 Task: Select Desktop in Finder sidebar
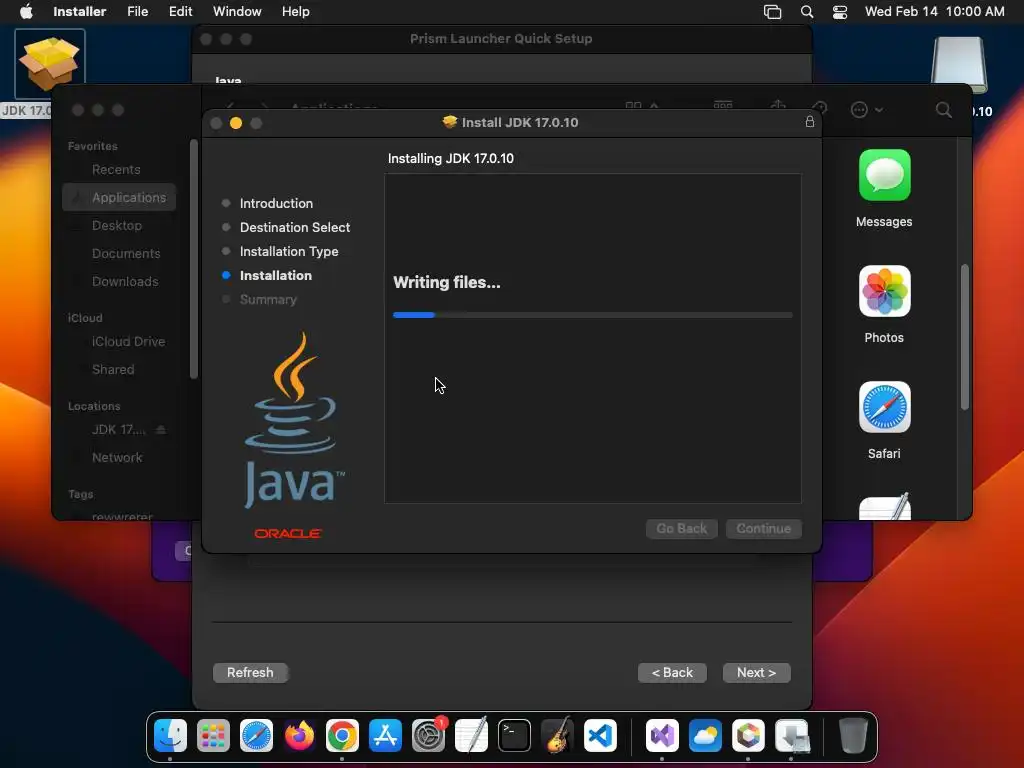pos(116,225)
